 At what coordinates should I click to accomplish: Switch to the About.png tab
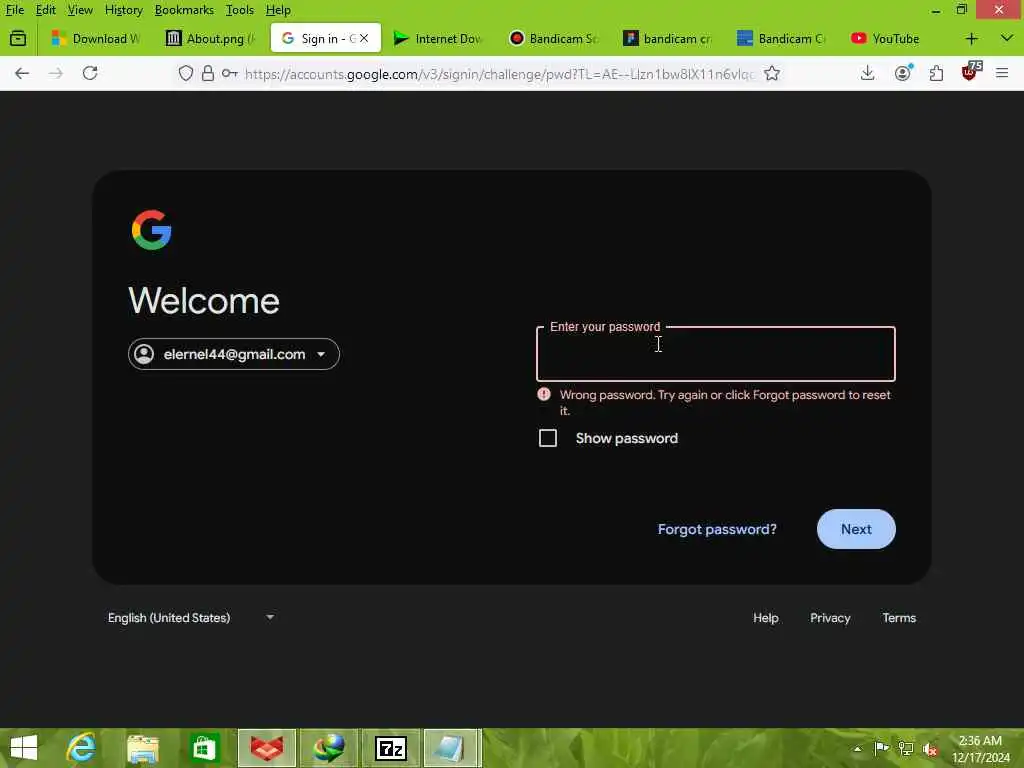[210, 39]
